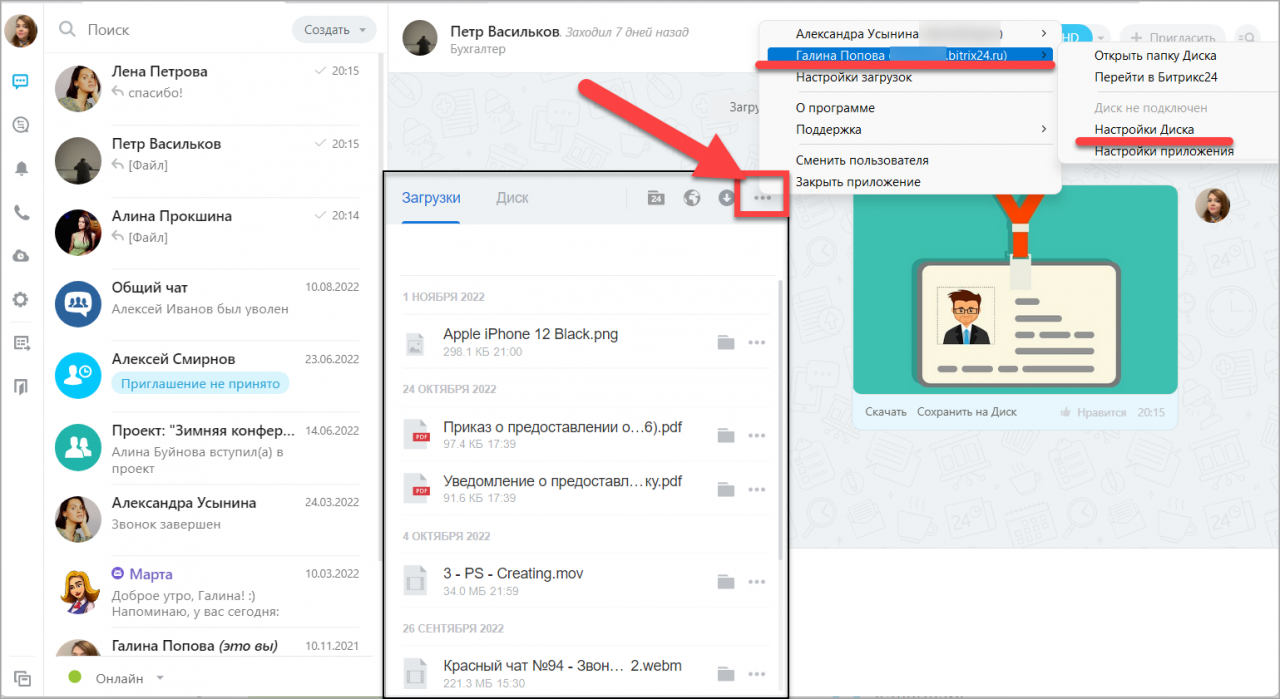This screenshot has height=699, width=1280.
Task: Select Настройки Диска menu entry
Action: click(x=1144, y=129)
